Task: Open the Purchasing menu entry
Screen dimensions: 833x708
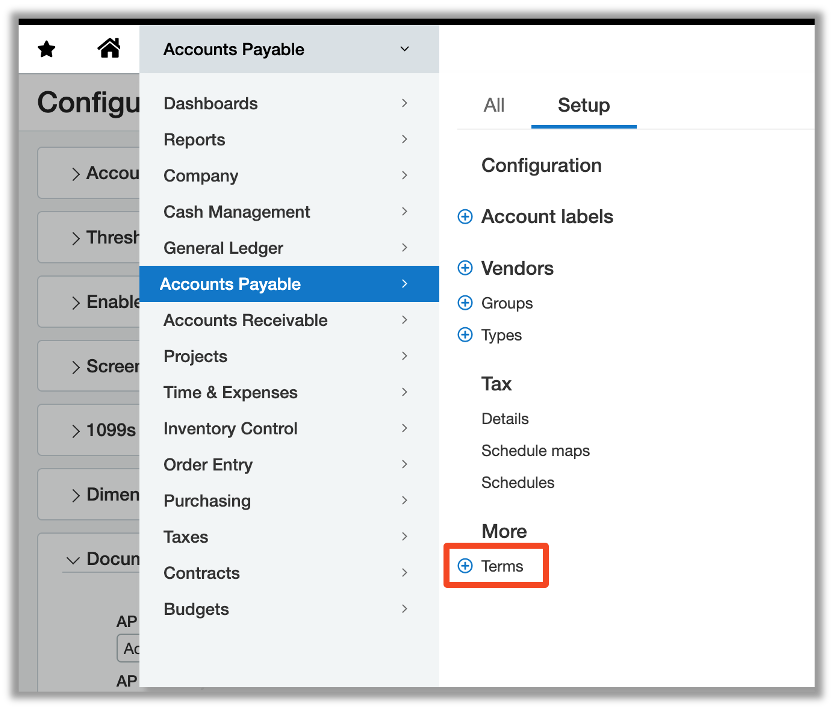Action: click(207, 501)
